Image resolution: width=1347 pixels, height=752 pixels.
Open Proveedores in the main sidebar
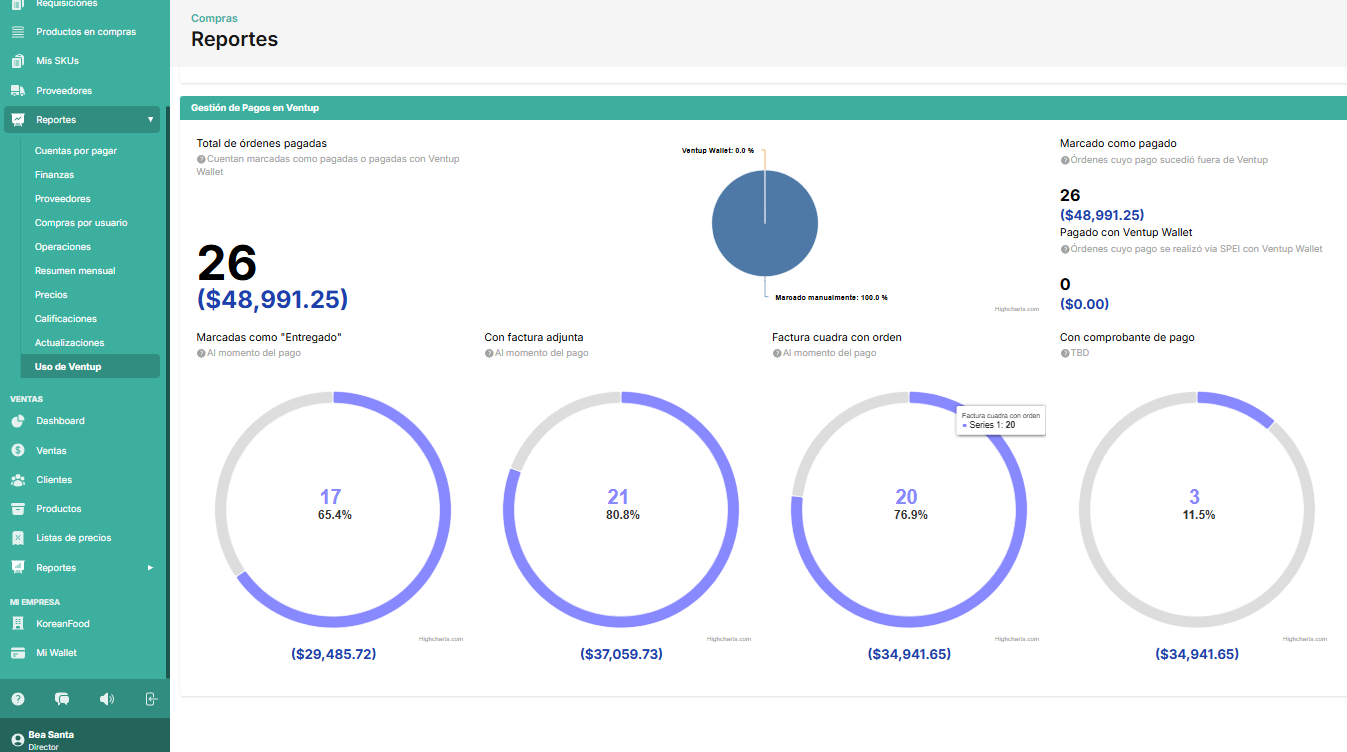tap(64, 91)
